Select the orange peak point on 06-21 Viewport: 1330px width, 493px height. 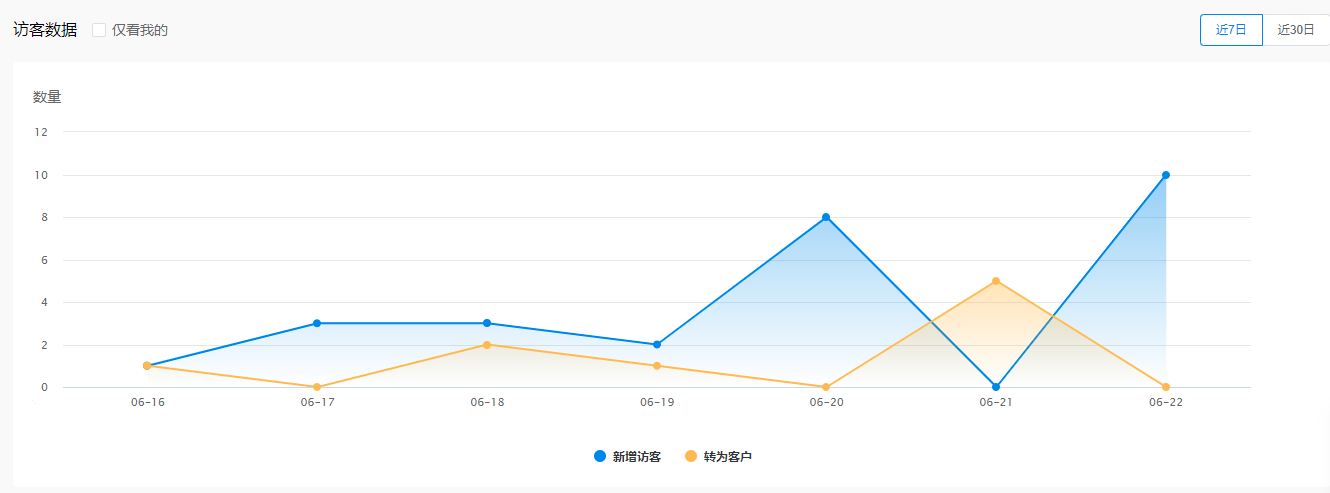coord(996,281)
